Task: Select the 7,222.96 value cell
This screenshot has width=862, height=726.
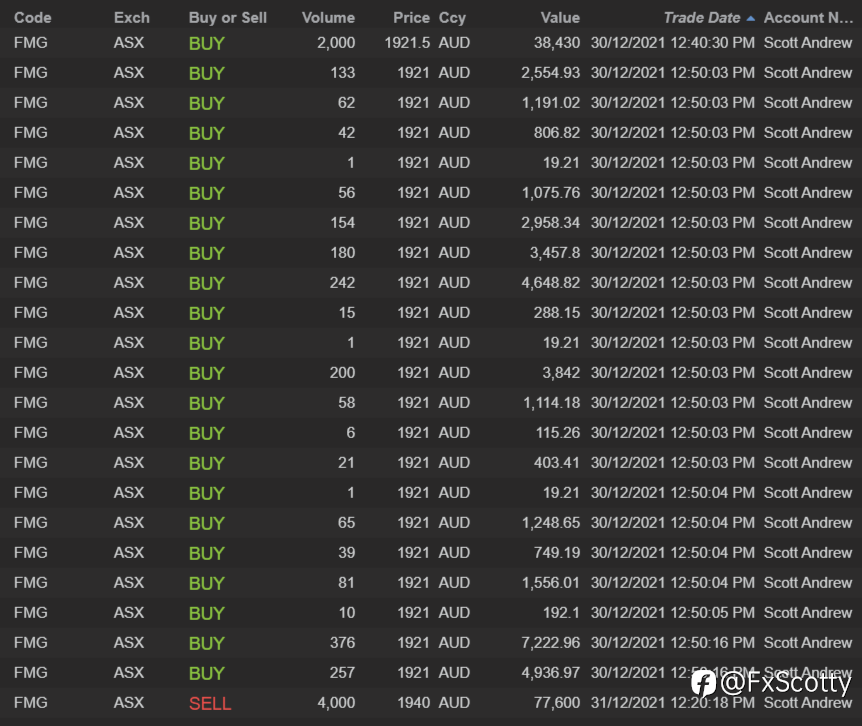Action: click(550, 642)
